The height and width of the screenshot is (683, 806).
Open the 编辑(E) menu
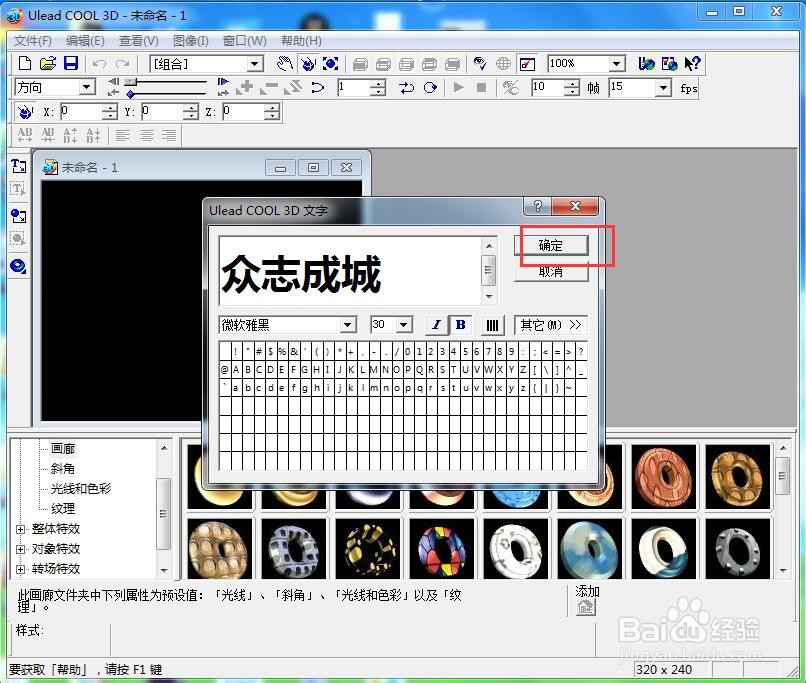tap(85, 41)
